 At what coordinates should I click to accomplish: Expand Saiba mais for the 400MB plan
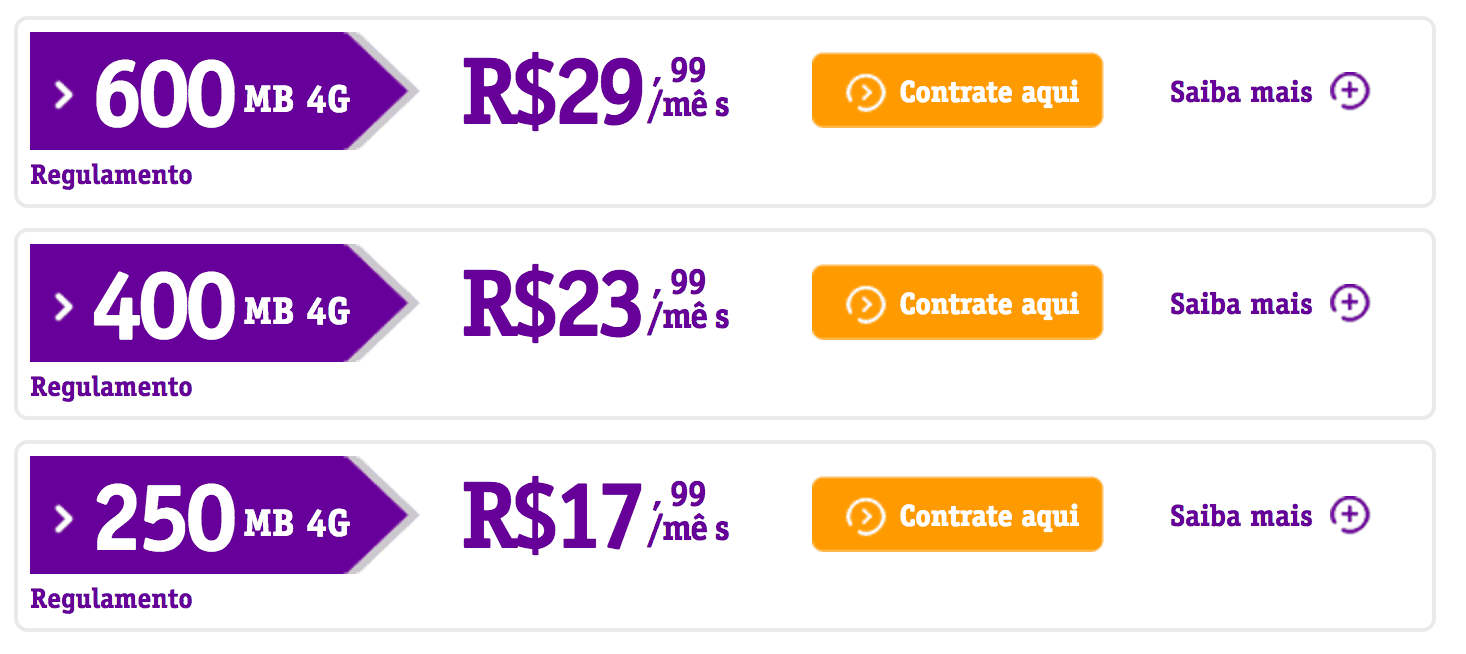[1240, 302]
